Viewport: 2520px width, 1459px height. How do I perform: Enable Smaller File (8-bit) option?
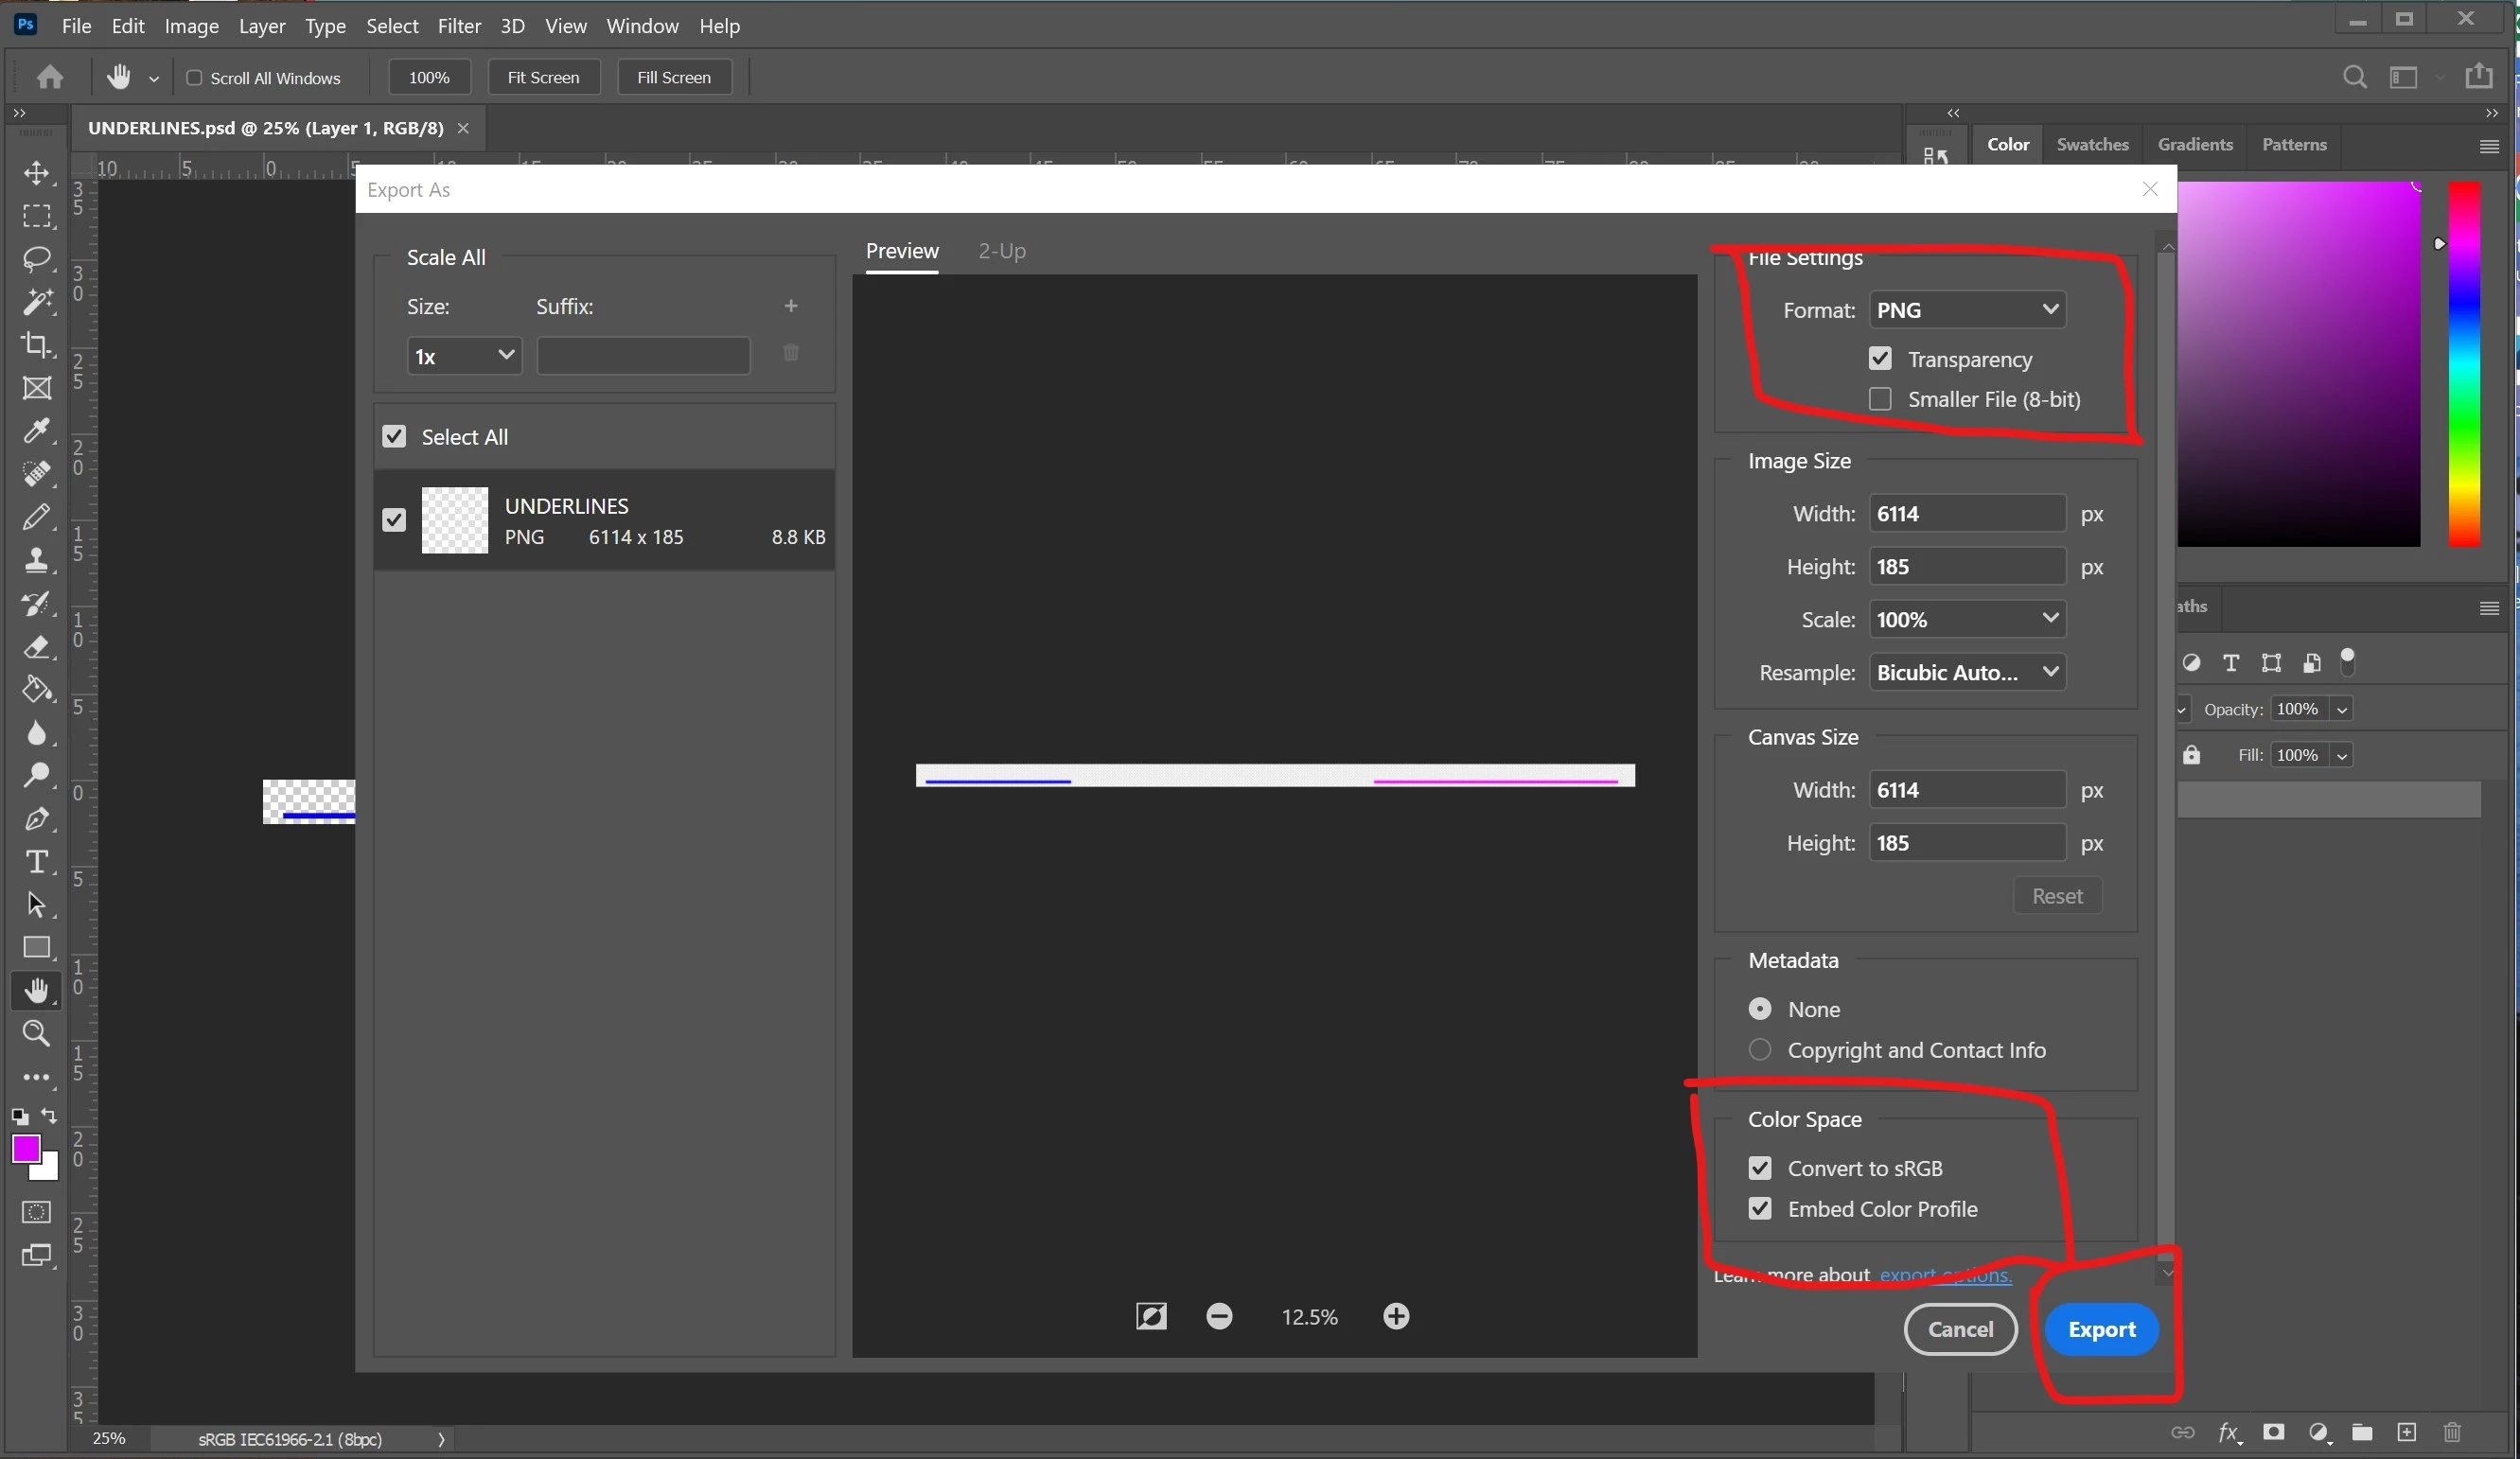coord(1880,399)
